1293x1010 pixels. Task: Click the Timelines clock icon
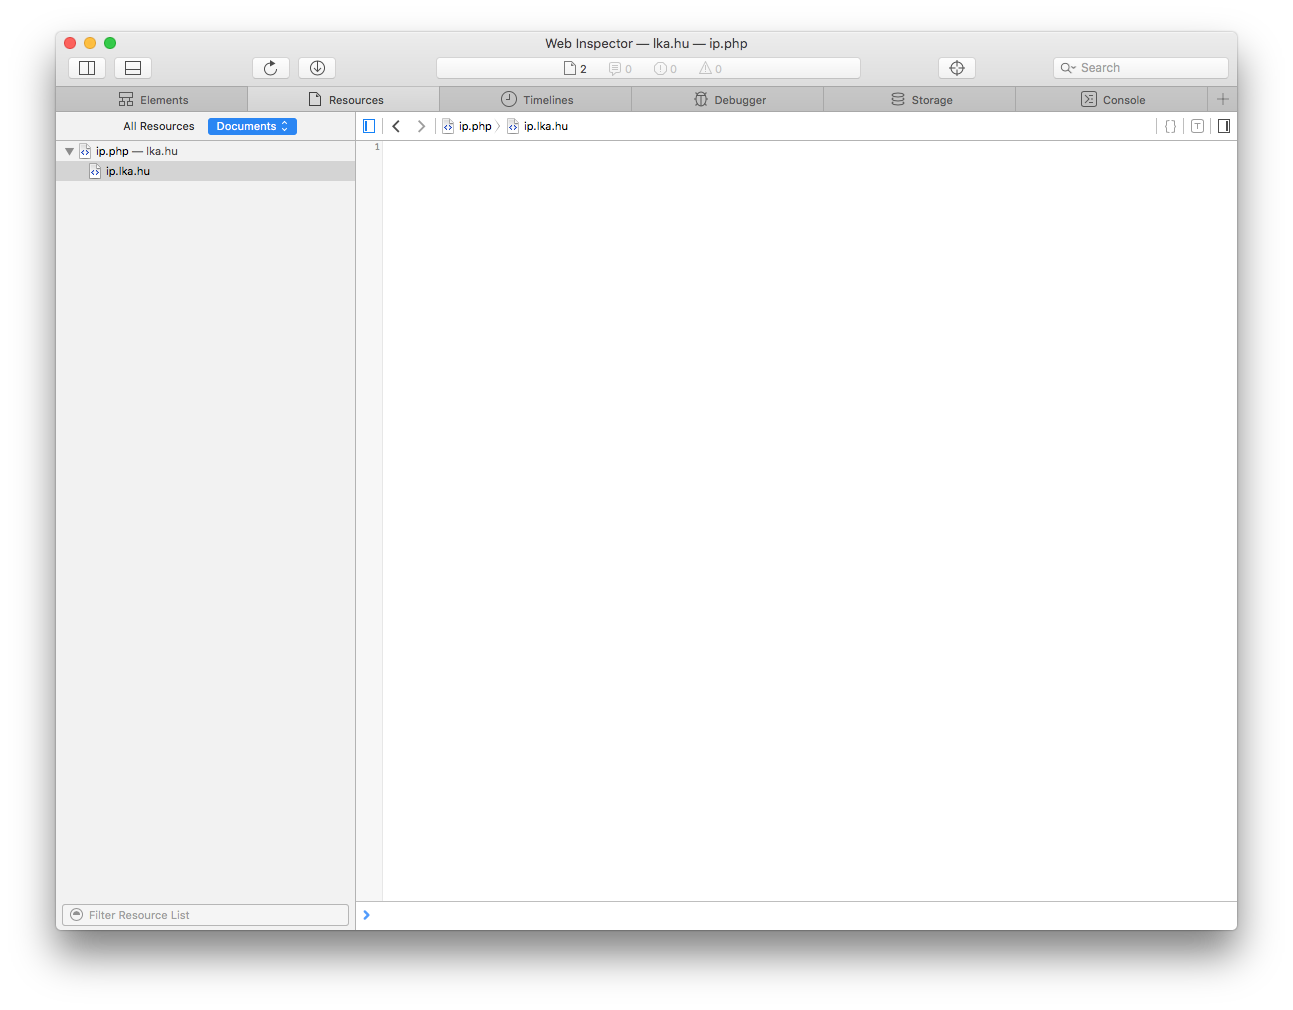coord(509,99)
